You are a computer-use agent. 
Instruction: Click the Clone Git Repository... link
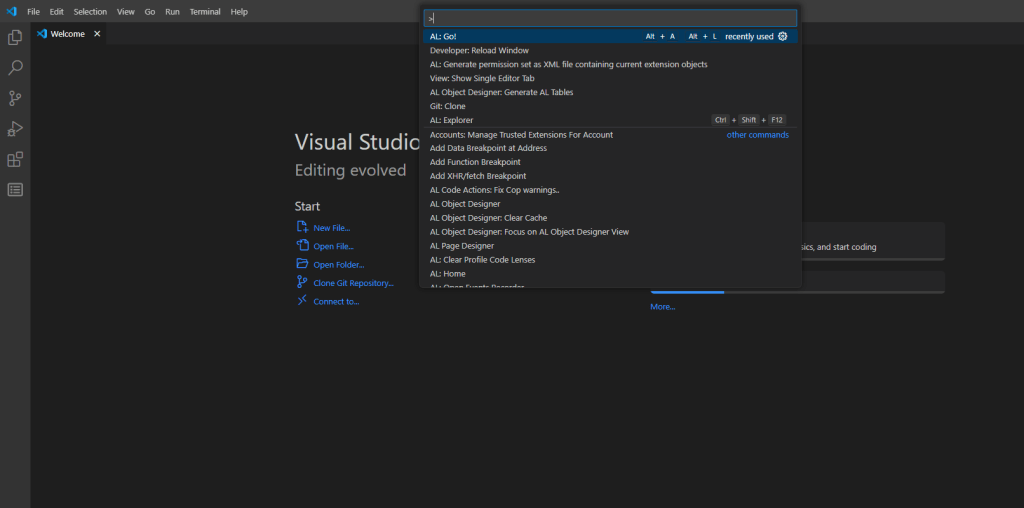click(353, 283)
